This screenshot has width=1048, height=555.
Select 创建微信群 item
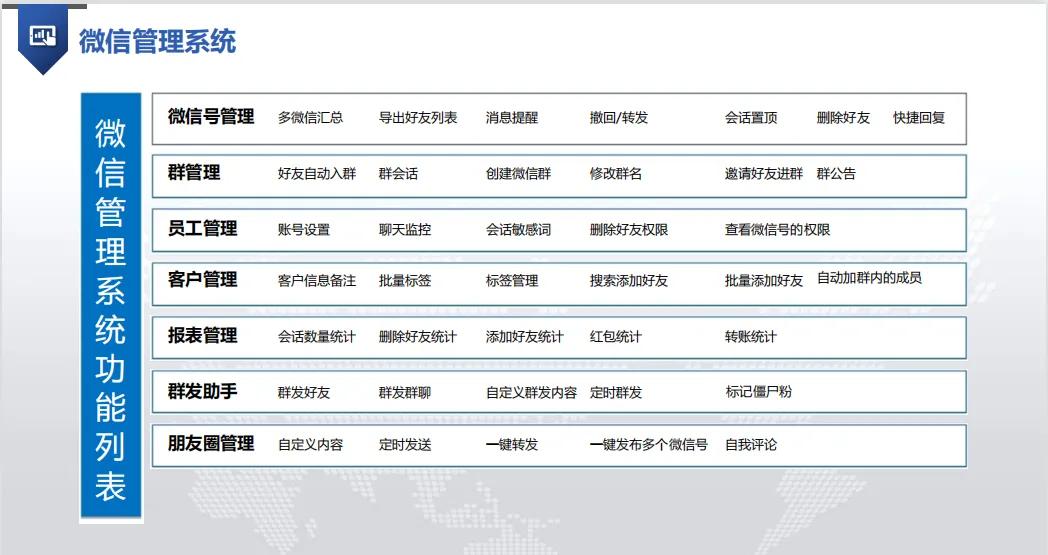point(518,174)
